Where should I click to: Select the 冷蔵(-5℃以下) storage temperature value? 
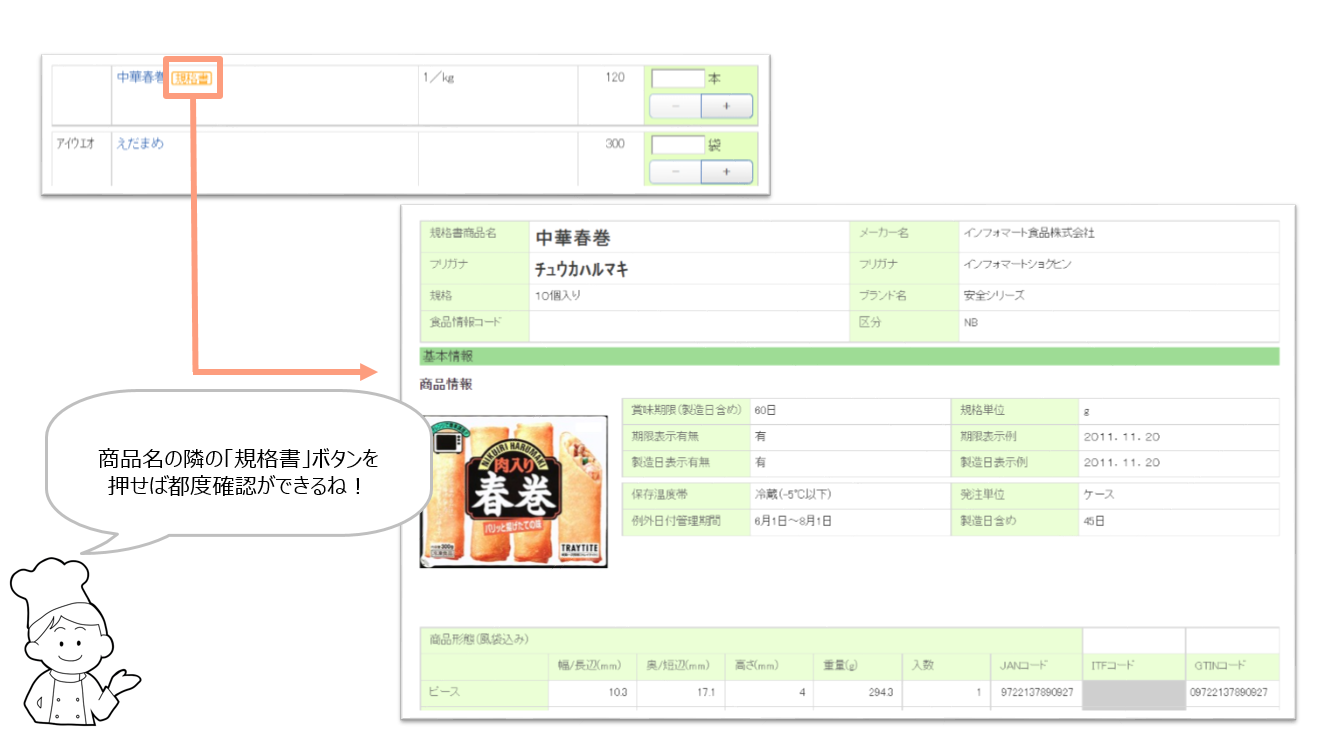[x=793, y=494]
